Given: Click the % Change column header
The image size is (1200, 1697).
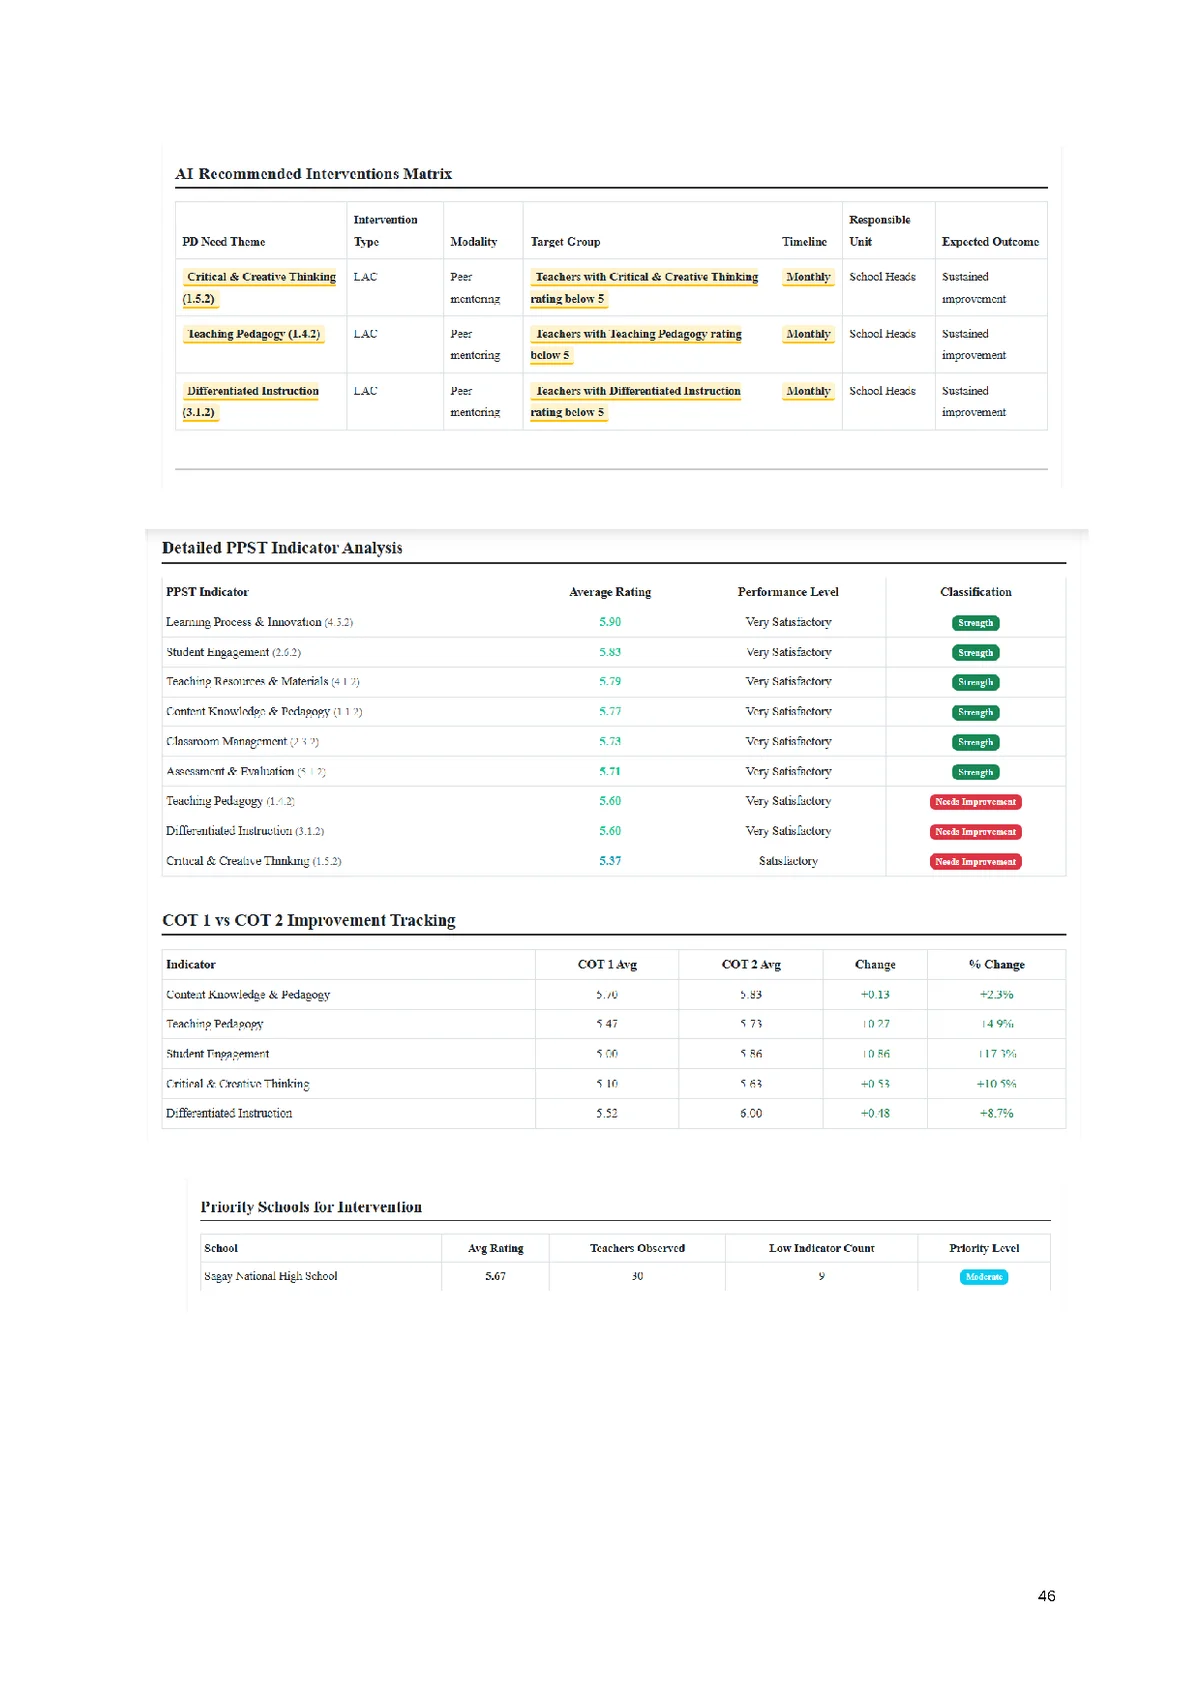Looking at the screenshot, I should point(996,965).
